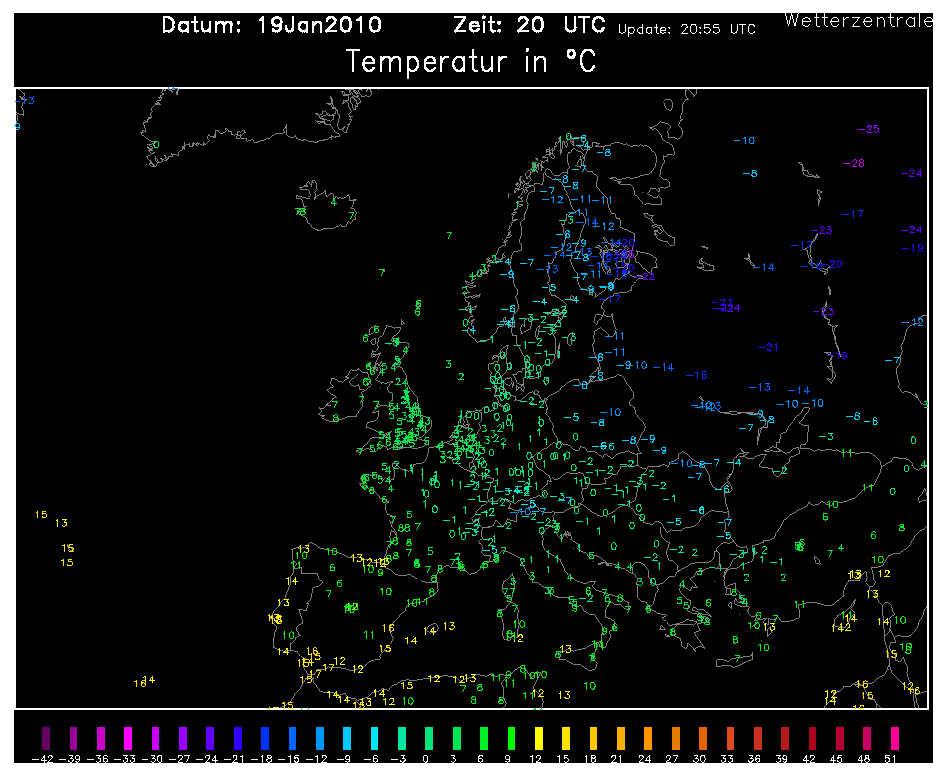
Task: Click the 18 legend value label
Action: pos(593,758)
